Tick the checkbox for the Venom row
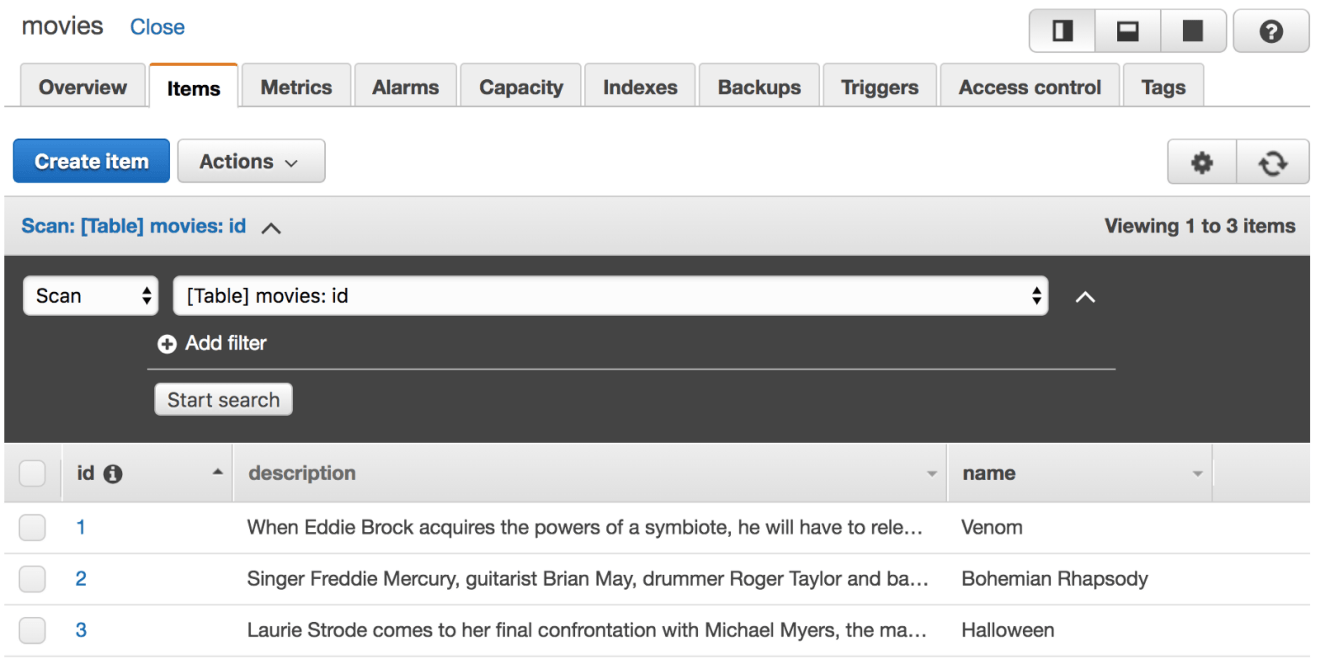 click(x=32, y=527)
